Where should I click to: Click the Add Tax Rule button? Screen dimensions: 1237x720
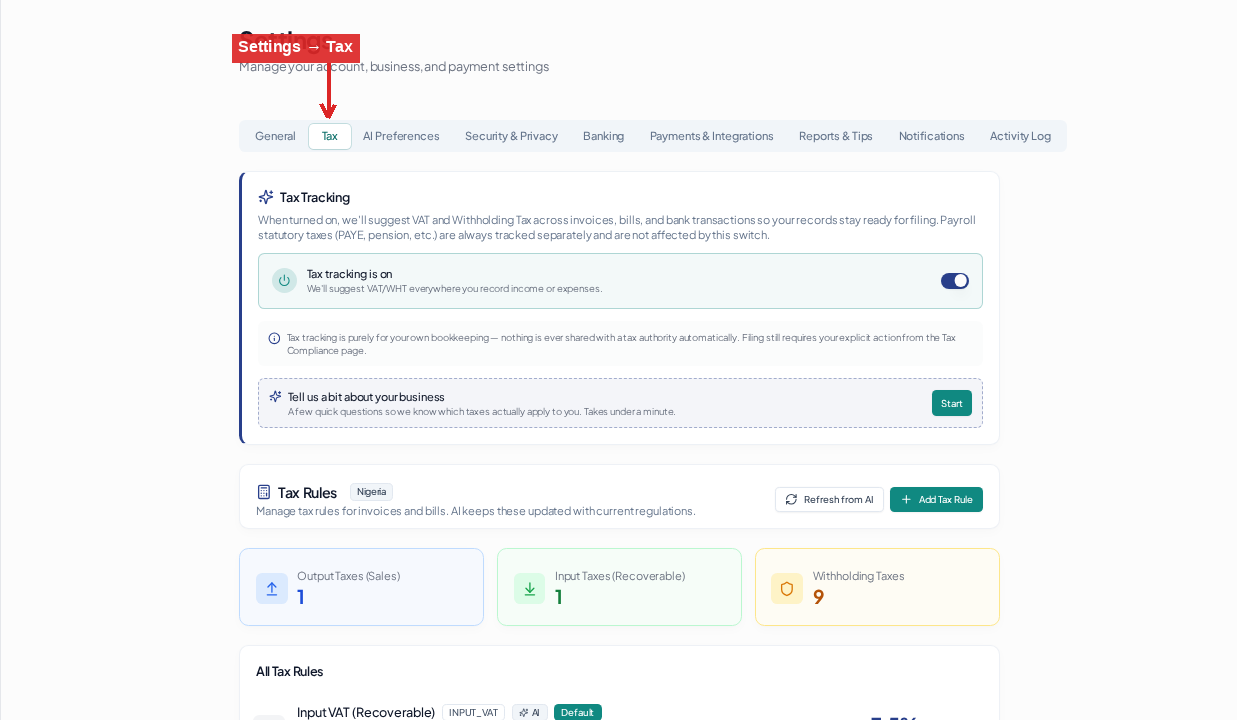936,499
